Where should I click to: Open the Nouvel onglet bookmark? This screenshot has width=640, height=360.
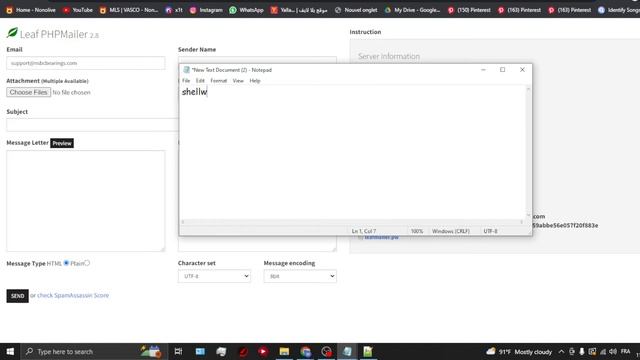tap(356, 10)
